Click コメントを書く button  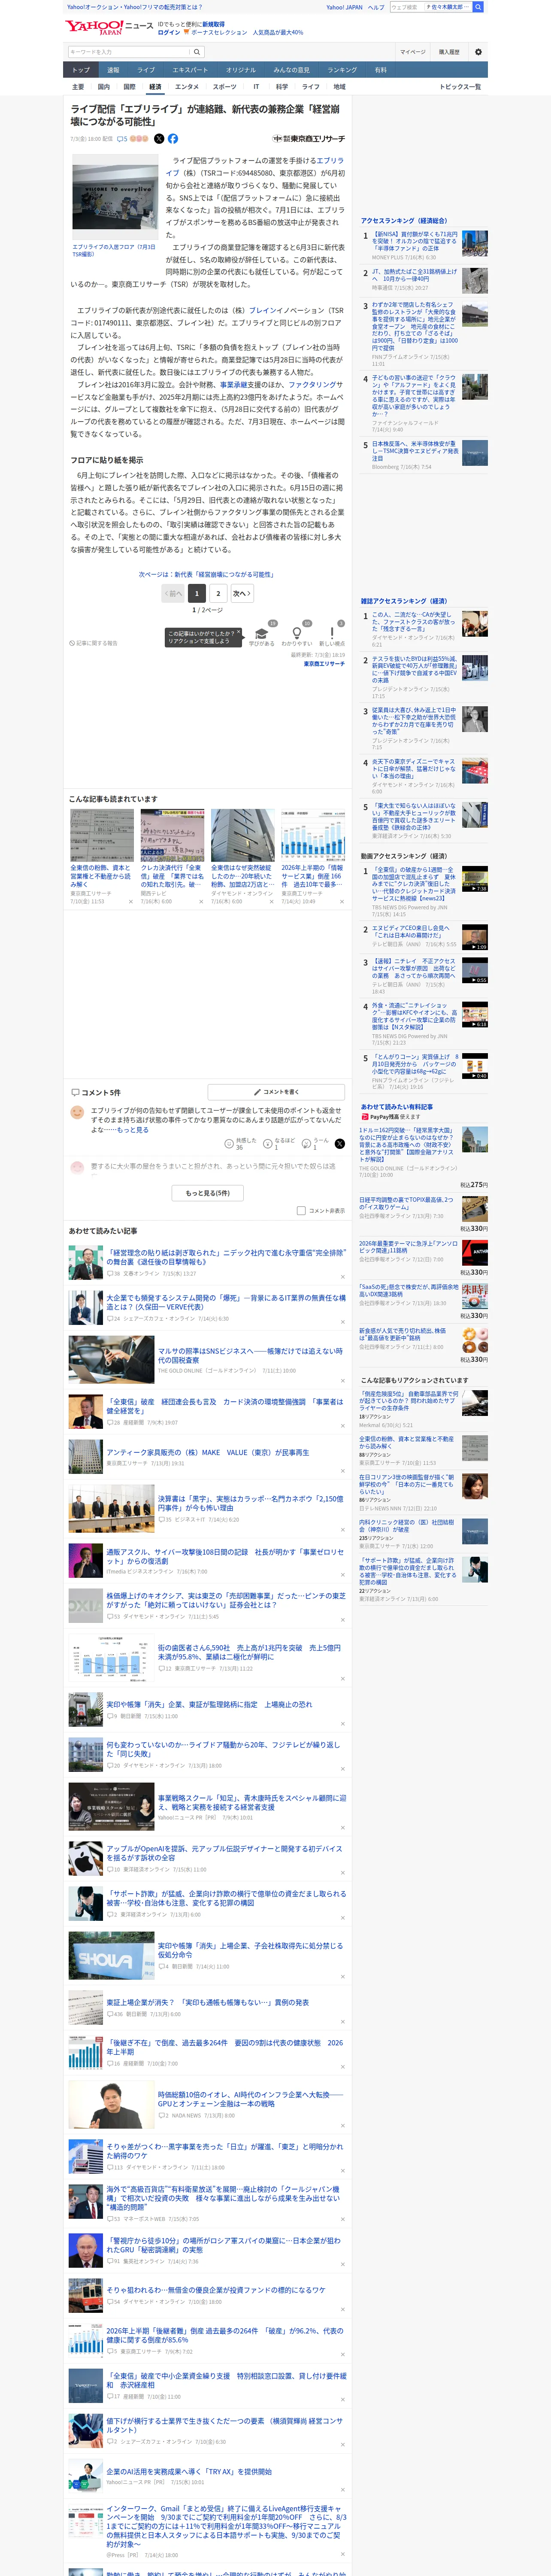tap(276, 1092)
